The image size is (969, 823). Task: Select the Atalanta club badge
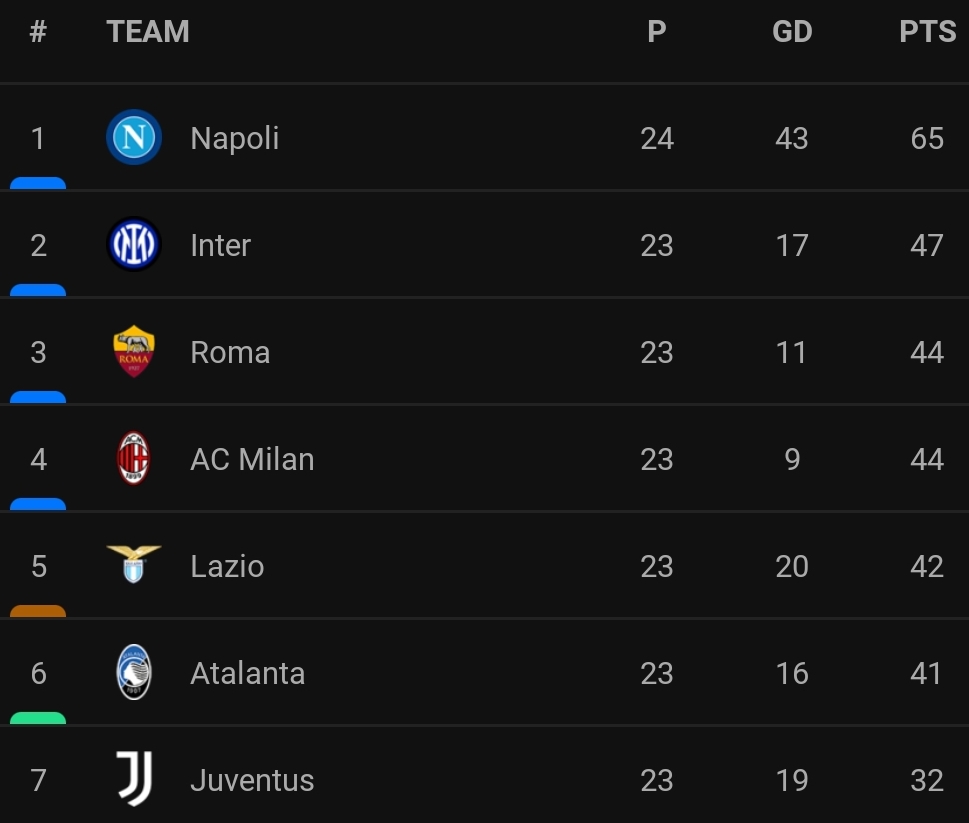point(134,673)
